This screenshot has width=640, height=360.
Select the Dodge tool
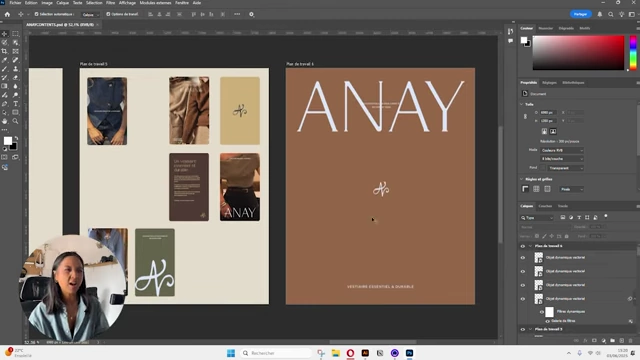16,95
